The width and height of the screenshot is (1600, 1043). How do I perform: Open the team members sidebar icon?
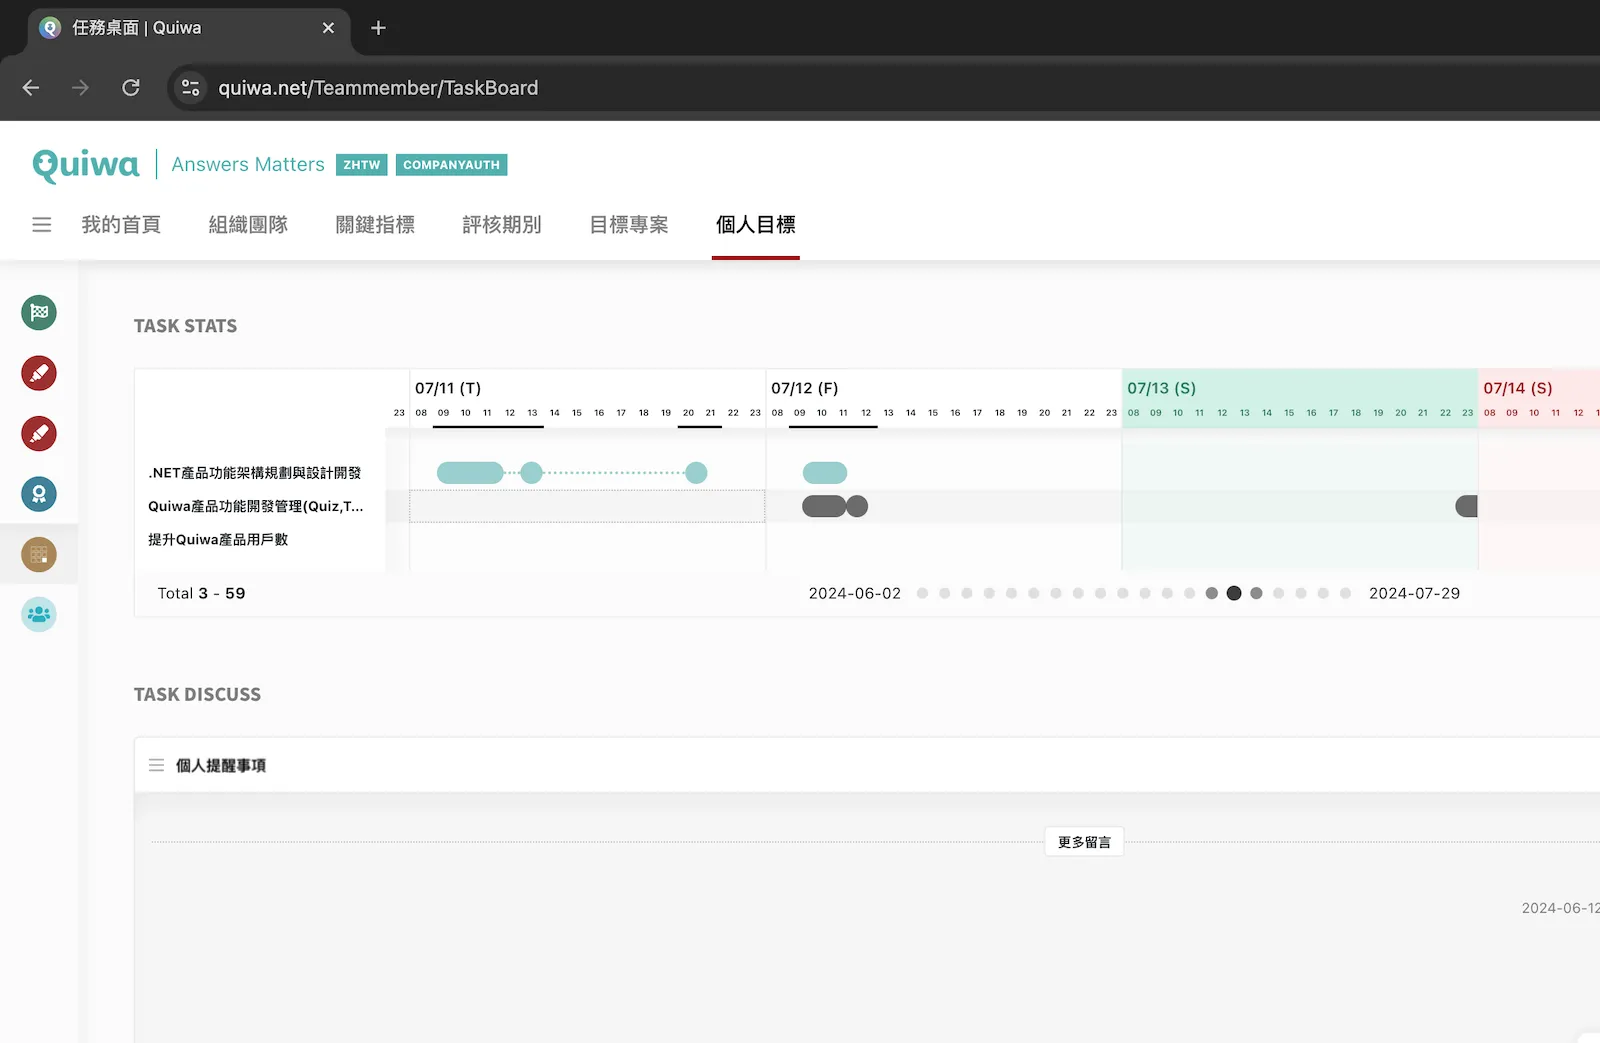39,614
